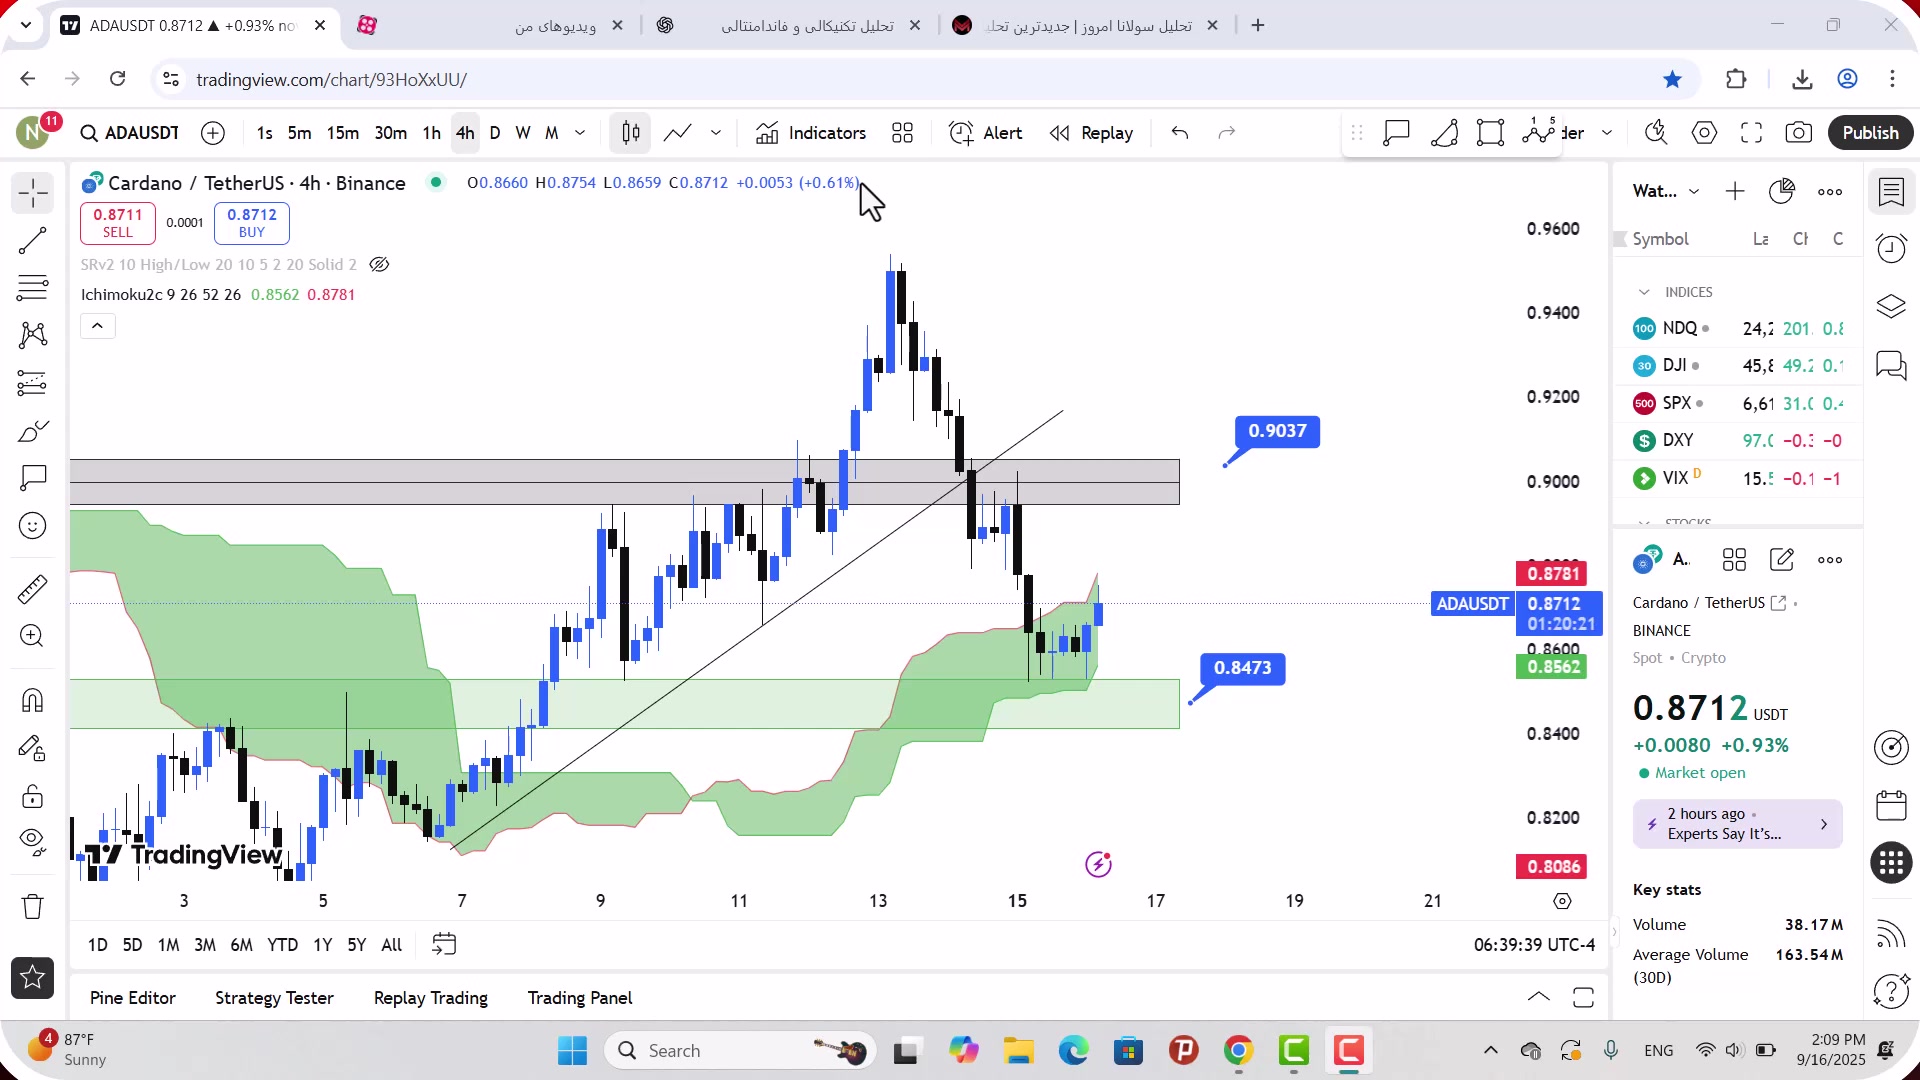The height and width of the screenshot is (1080, 1920).
Task: Select the Weekly timeframe
Action: 523,133
